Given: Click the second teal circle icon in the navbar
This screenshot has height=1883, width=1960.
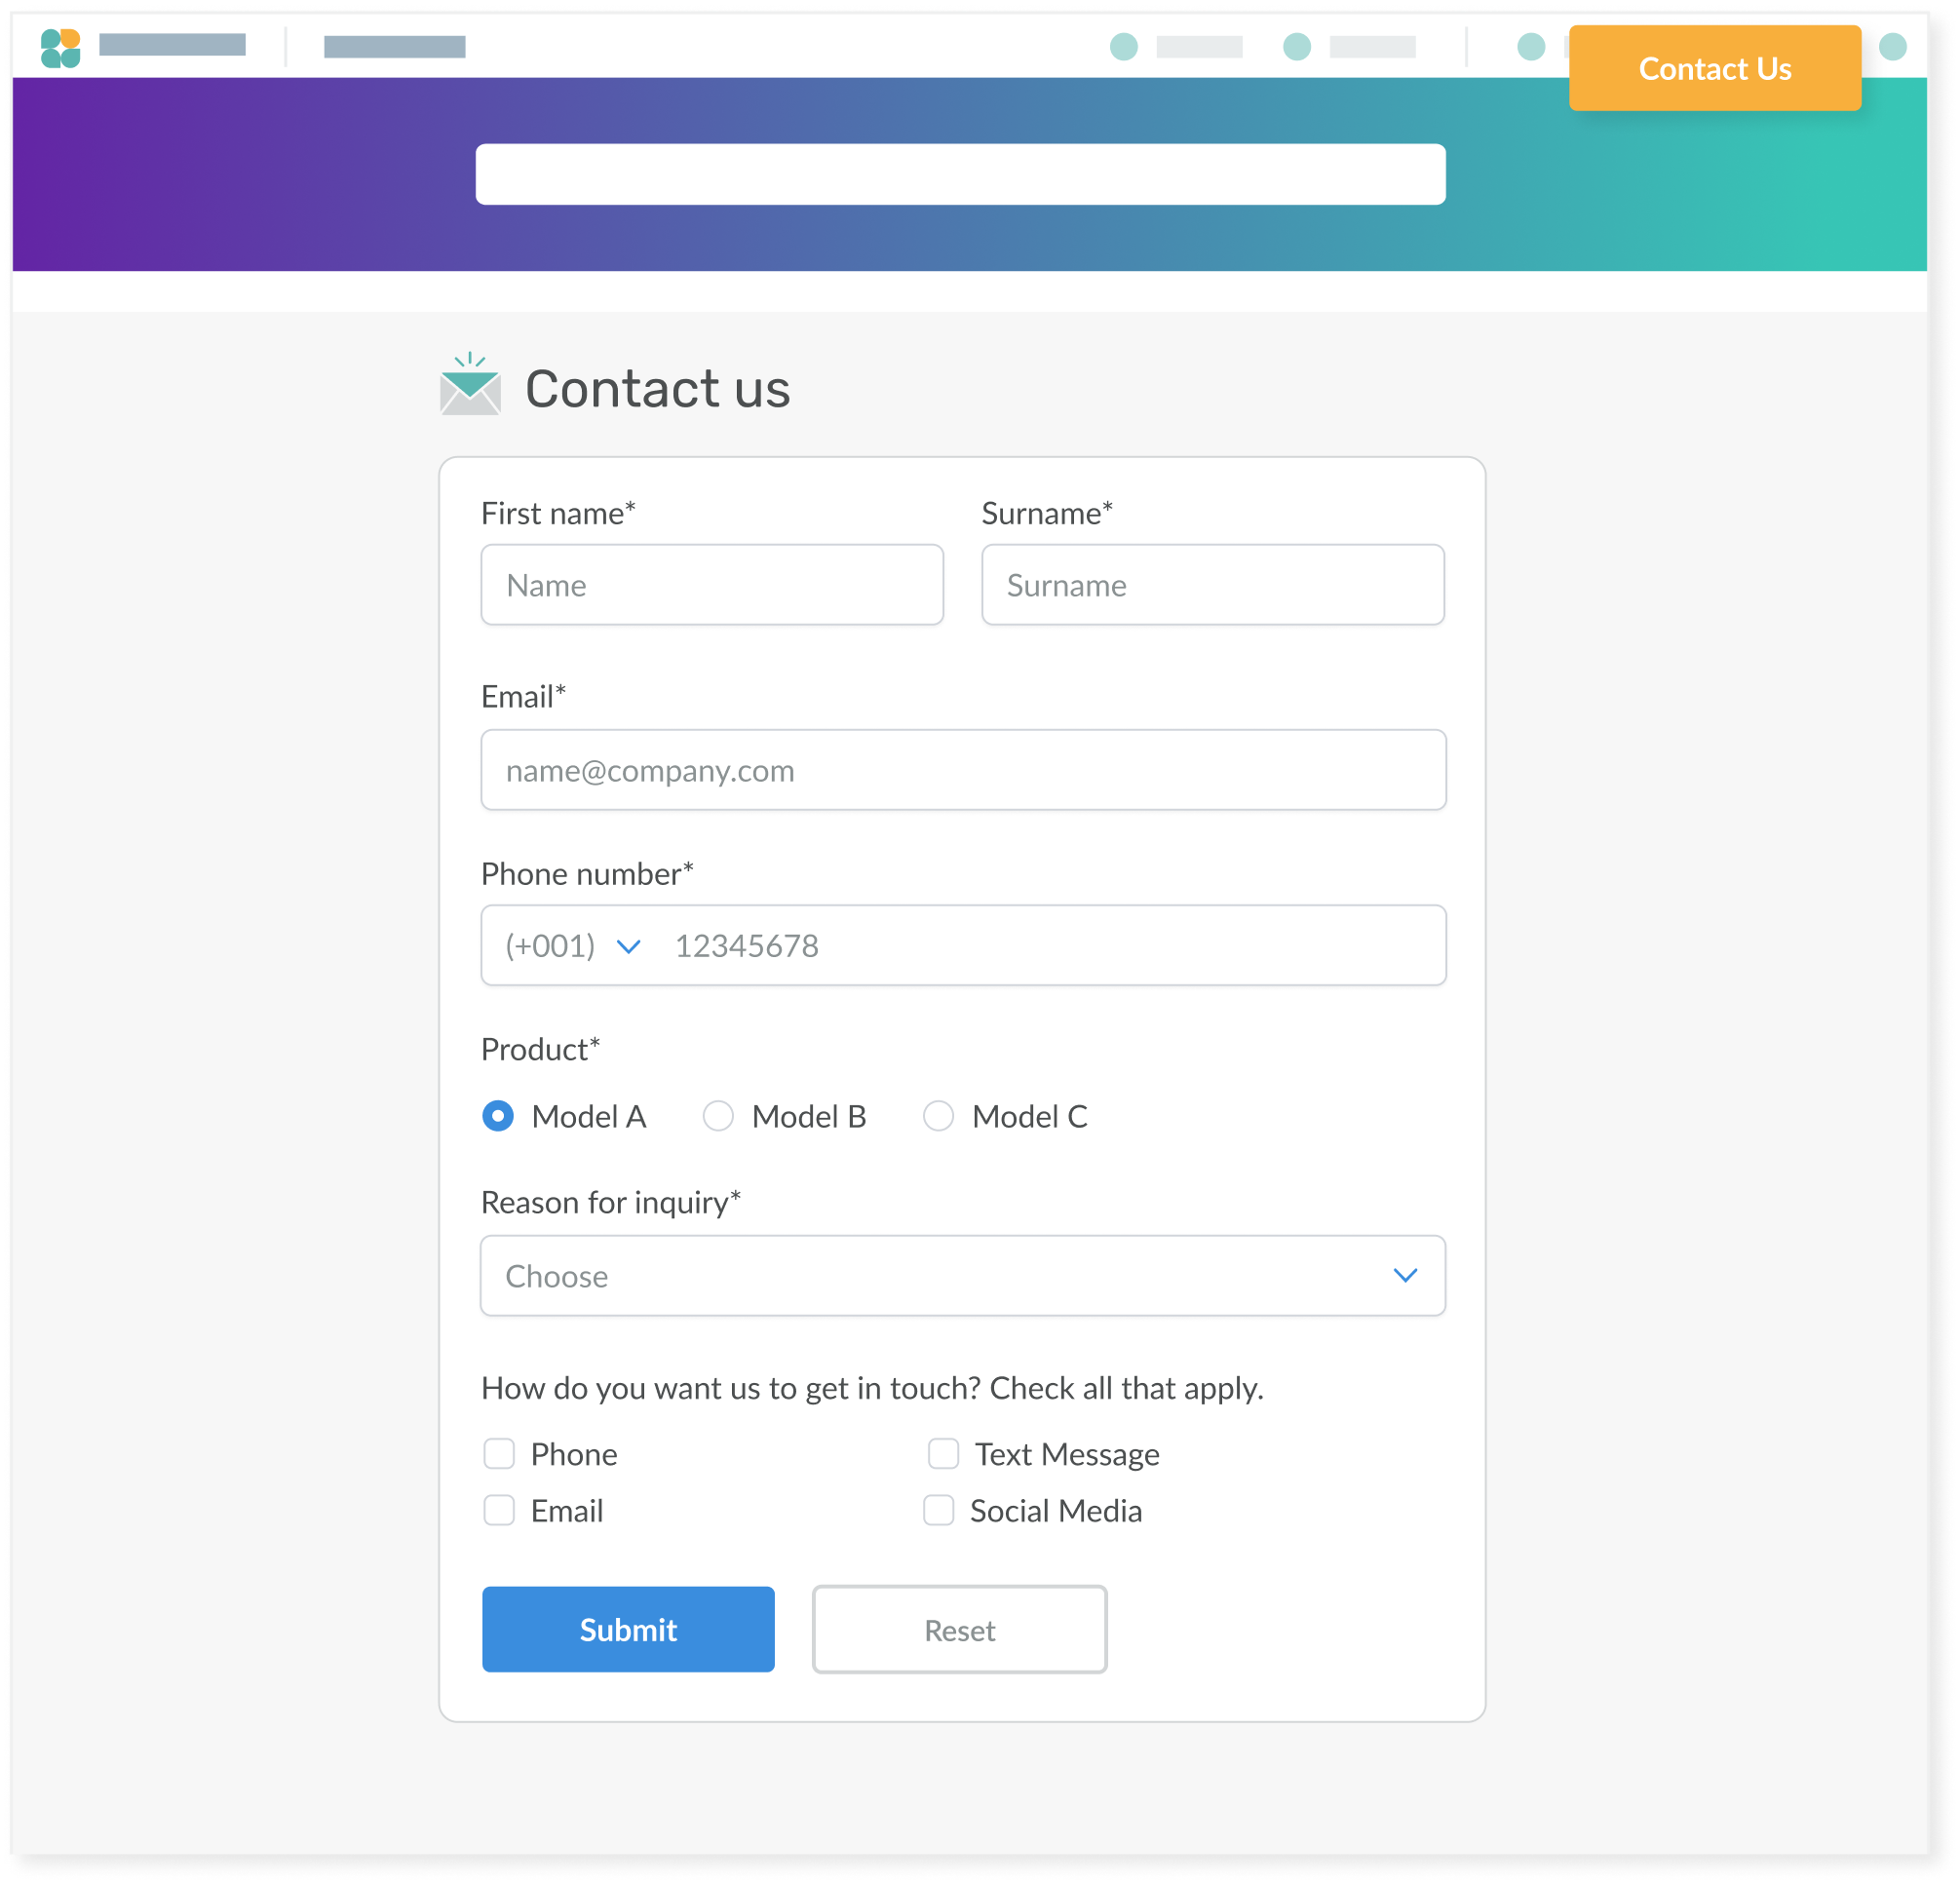Looking at the screenshot, I should 1297,46.
